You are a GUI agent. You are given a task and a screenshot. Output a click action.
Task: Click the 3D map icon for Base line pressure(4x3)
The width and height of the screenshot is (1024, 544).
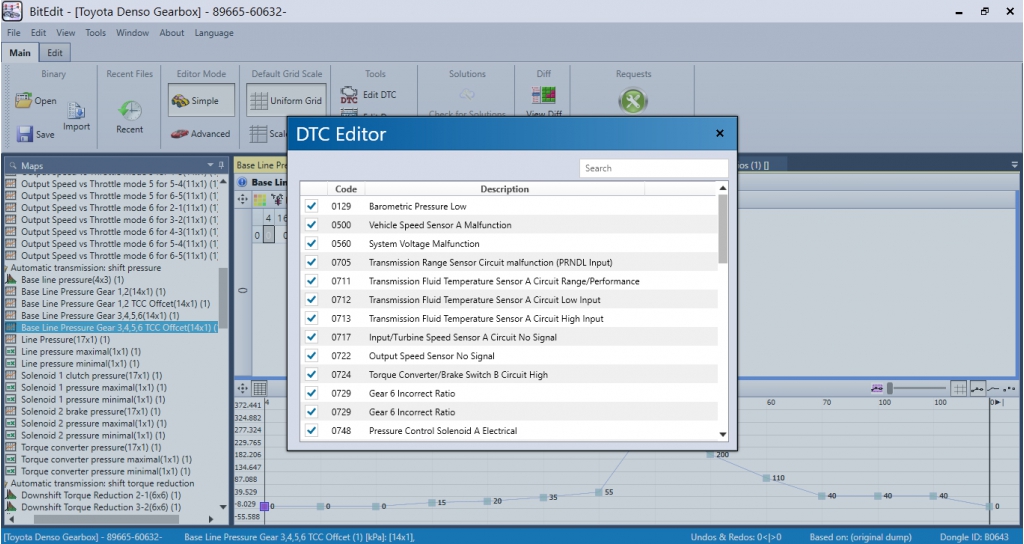(x=10, y=280)
